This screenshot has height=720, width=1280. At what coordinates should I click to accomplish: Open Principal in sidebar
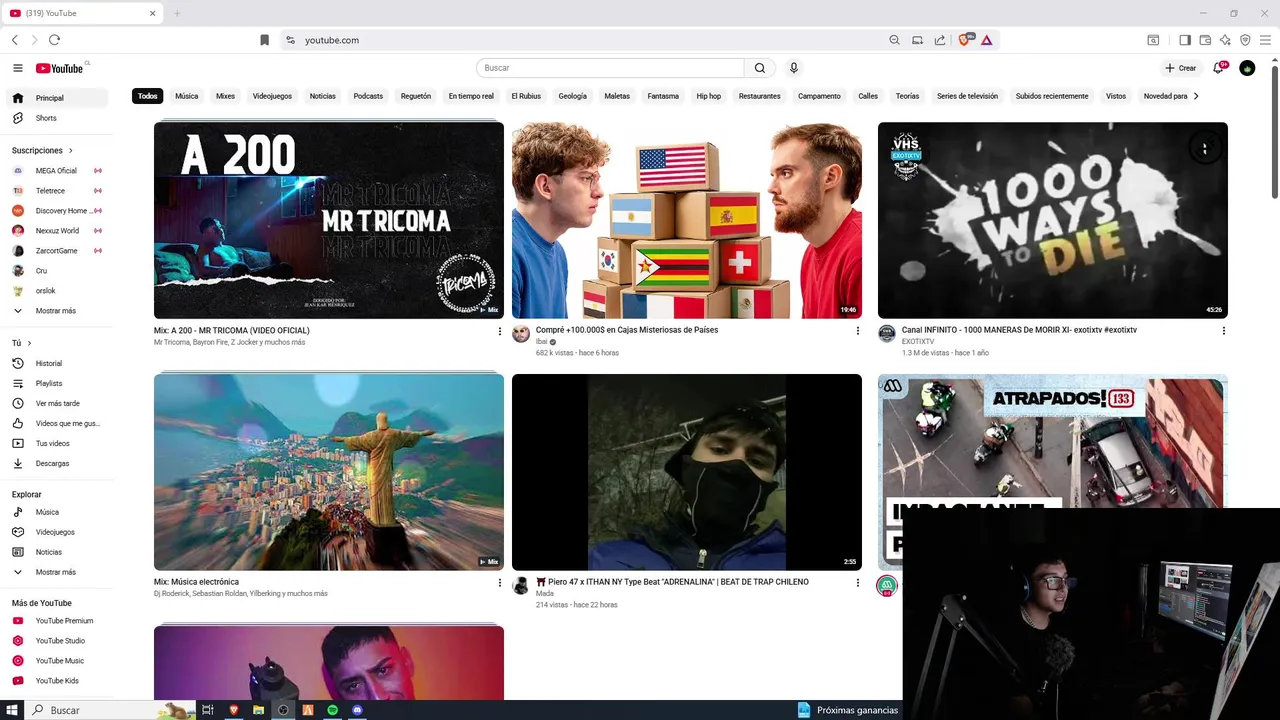pos(56,98)
